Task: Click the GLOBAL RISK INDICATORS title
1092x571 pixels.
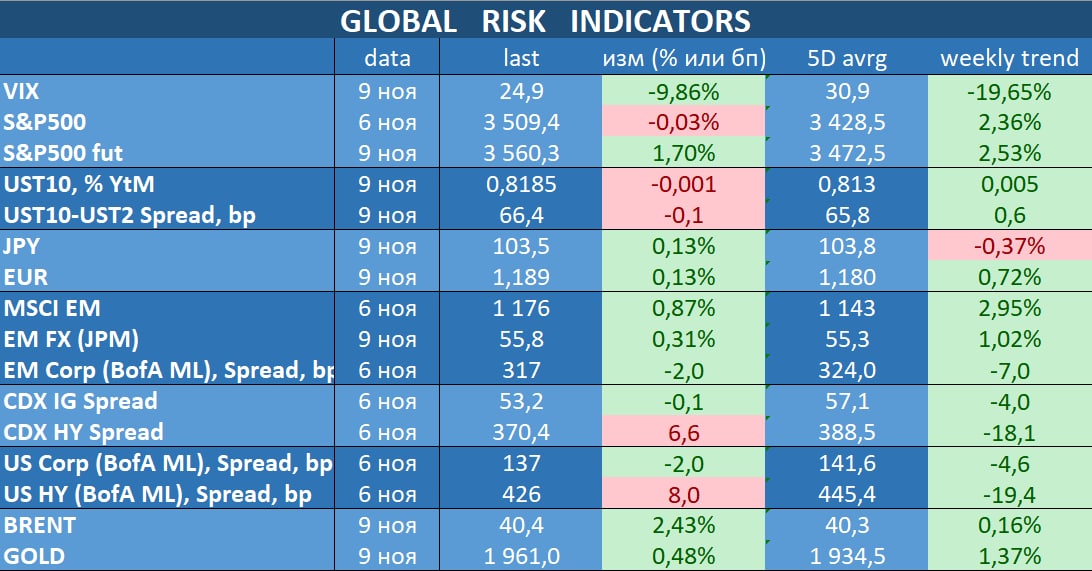Action: 545,20
